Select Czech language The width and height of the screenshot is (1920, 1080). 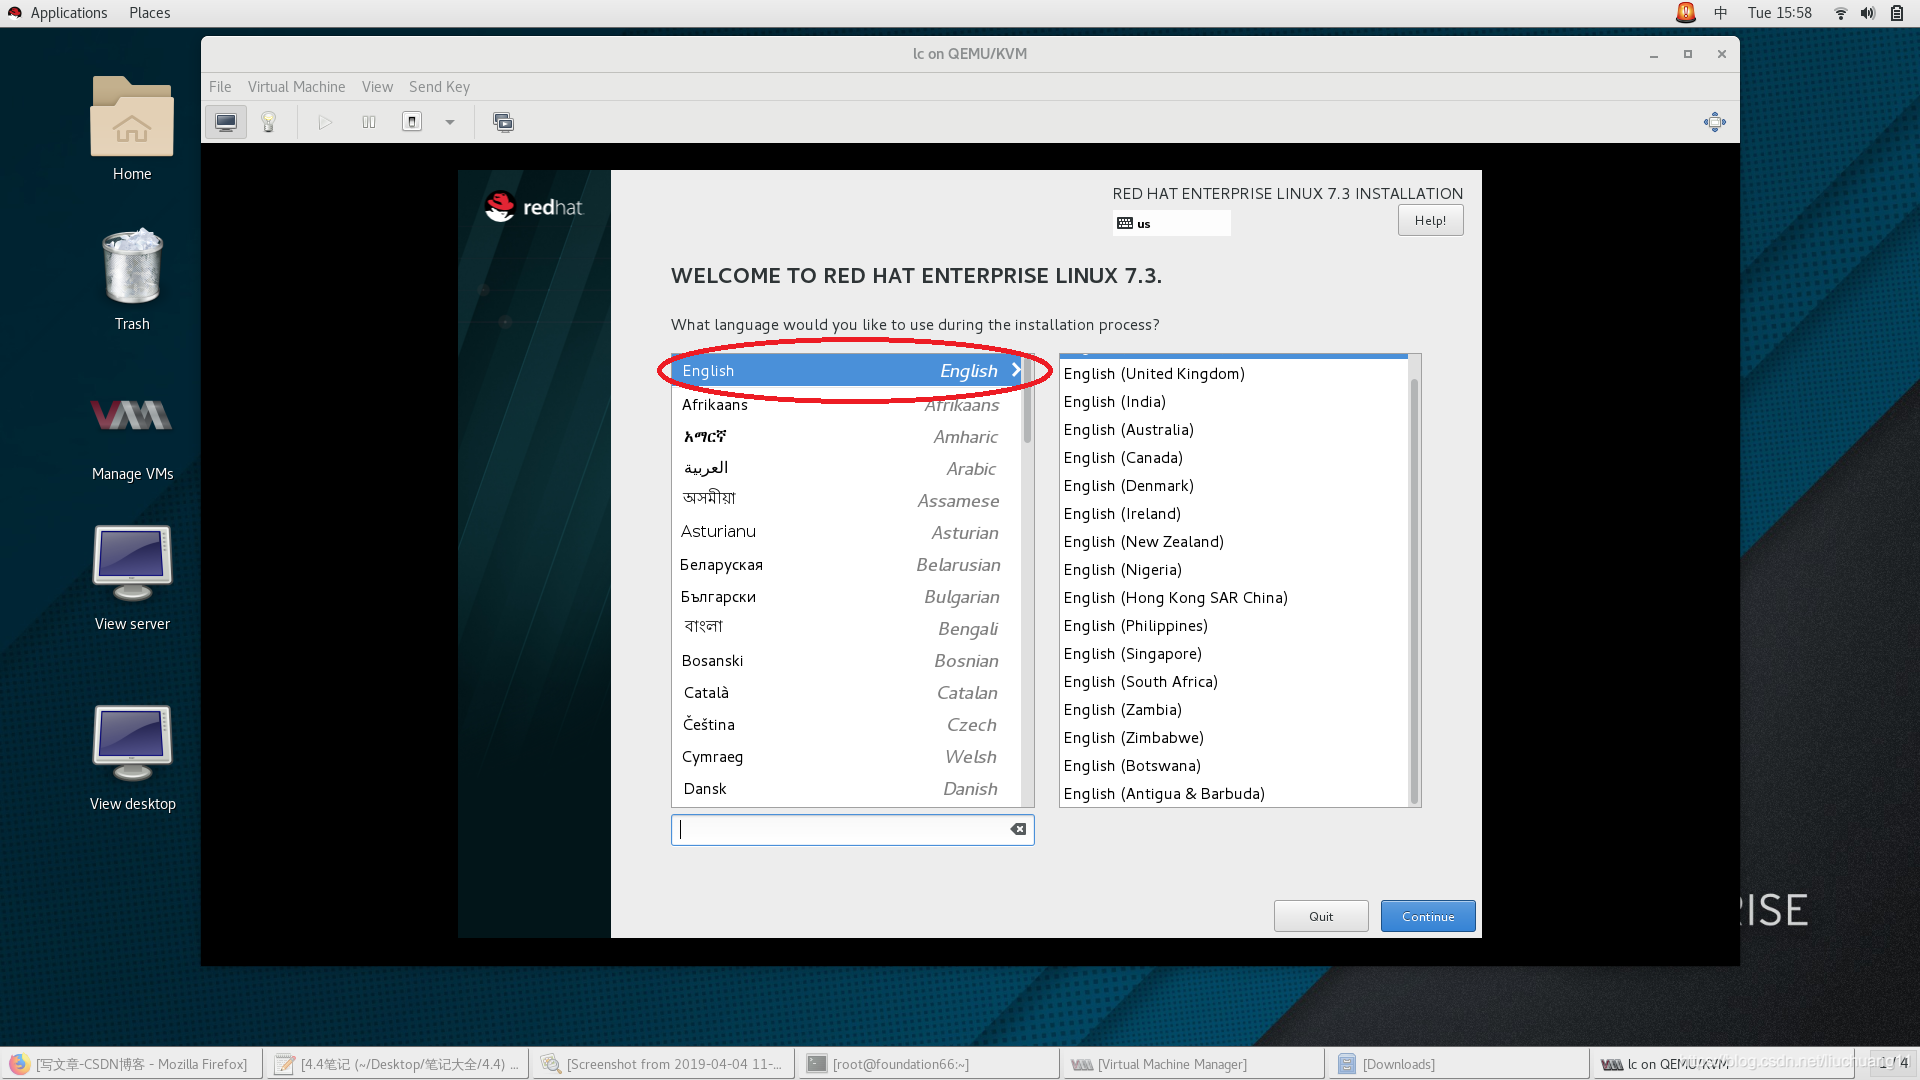(x=846, y=725)
